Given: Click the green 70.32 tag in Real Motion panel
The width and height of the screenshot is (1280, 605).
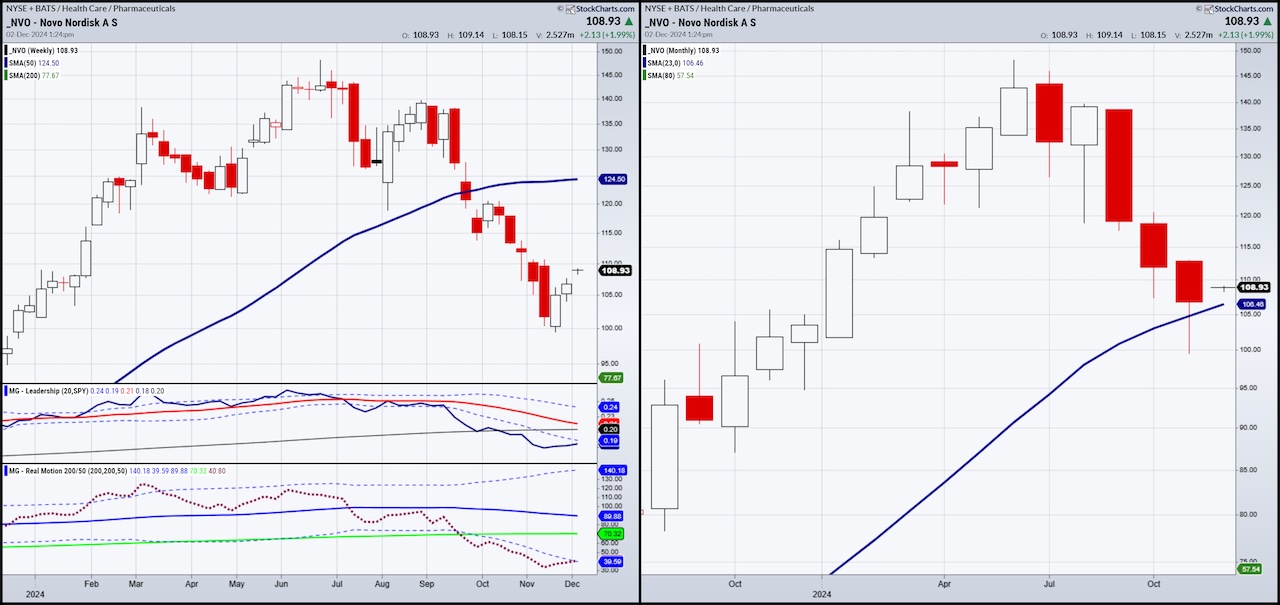Looking at the screenshot, I should click(613, 534).
